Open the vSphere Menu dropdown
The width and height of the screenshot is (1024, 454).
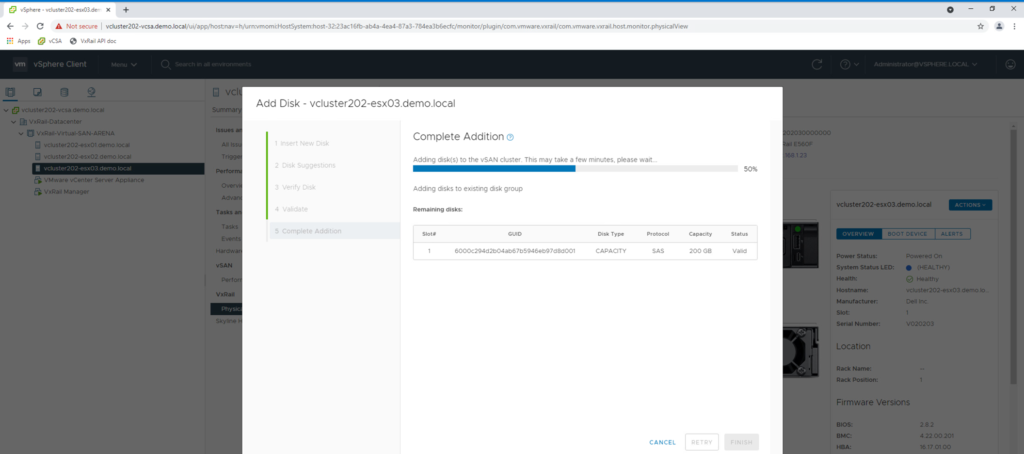123,64
